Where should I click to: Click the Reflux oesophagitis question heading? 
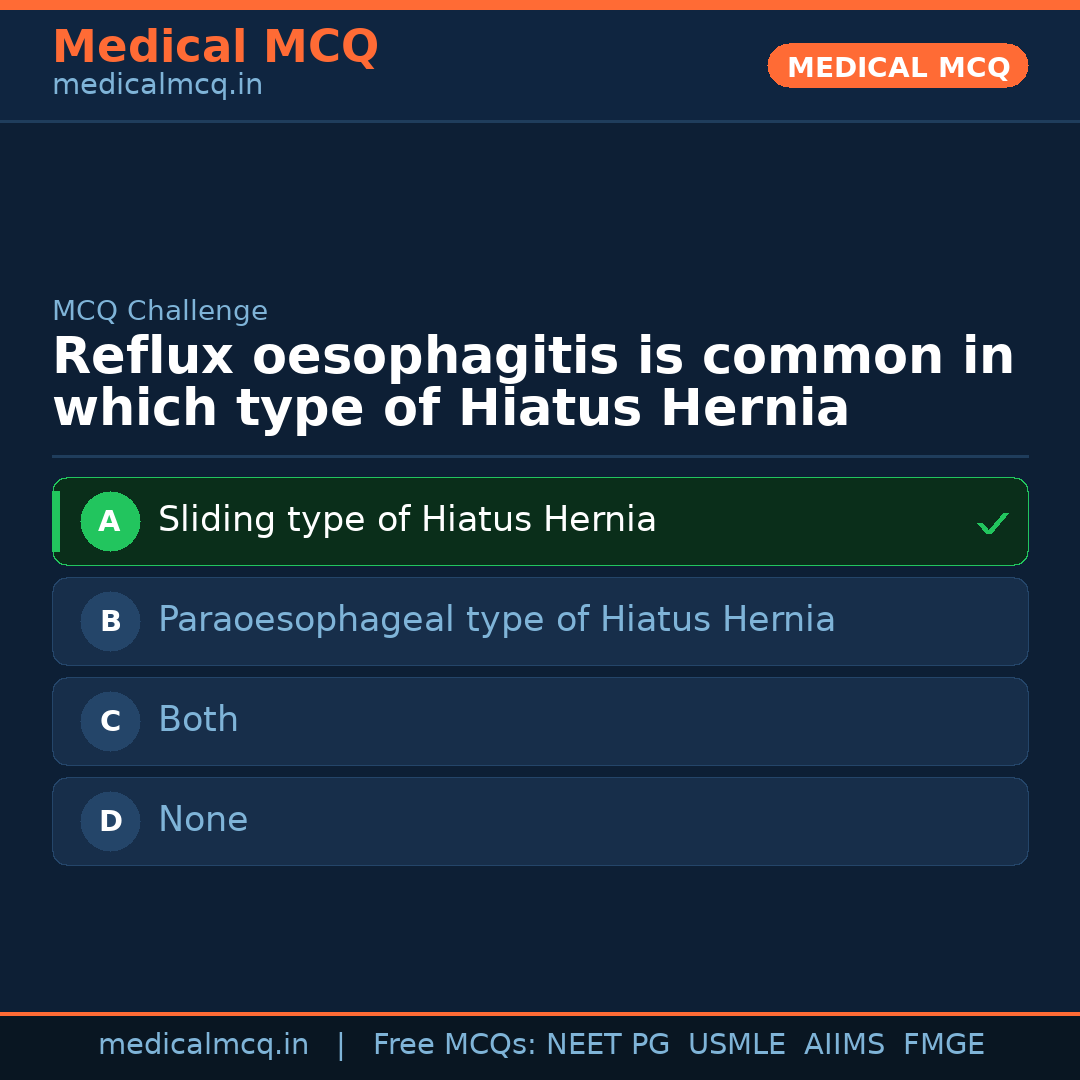coord(533,383)
